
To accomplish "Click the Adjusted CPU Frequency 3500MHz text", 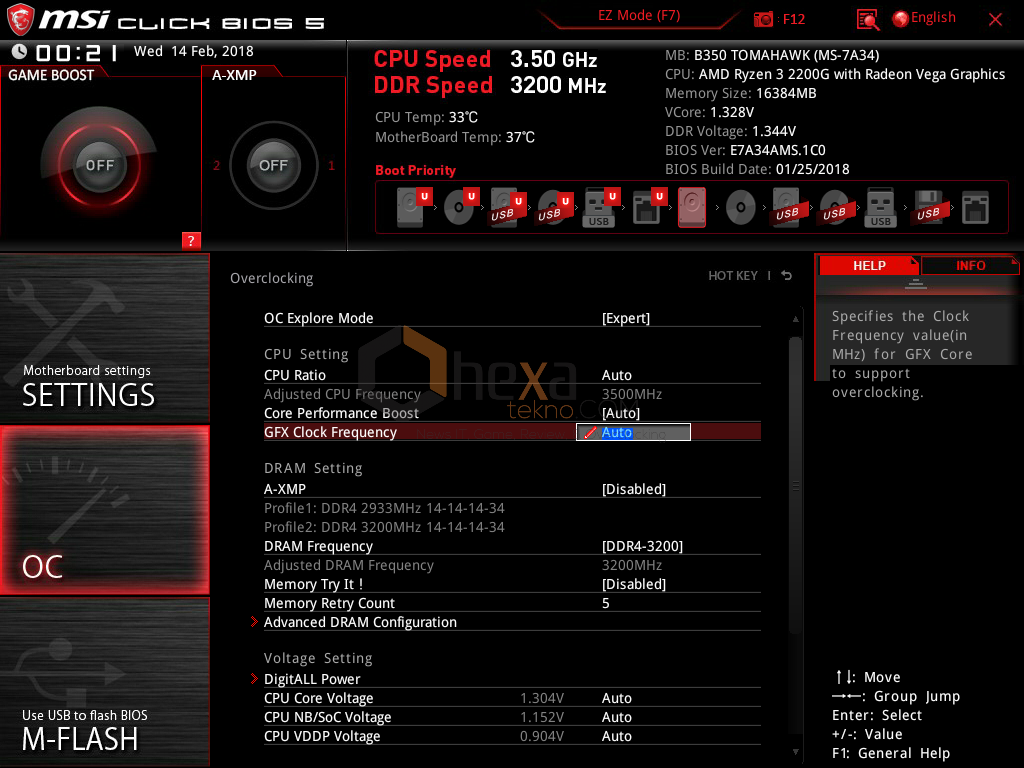I will click(632, 394).
